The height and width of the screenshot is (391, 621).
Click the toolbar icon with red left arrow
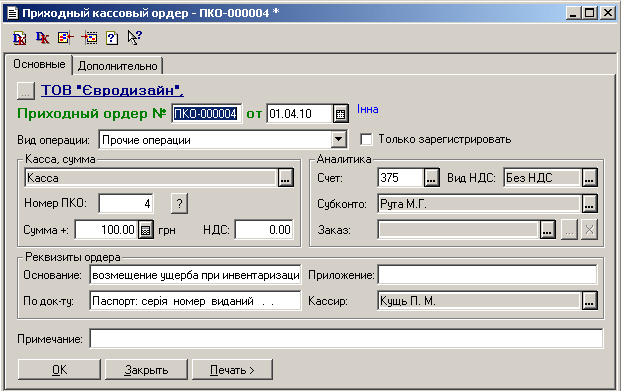pyautogui.click(x=66, y=38)
